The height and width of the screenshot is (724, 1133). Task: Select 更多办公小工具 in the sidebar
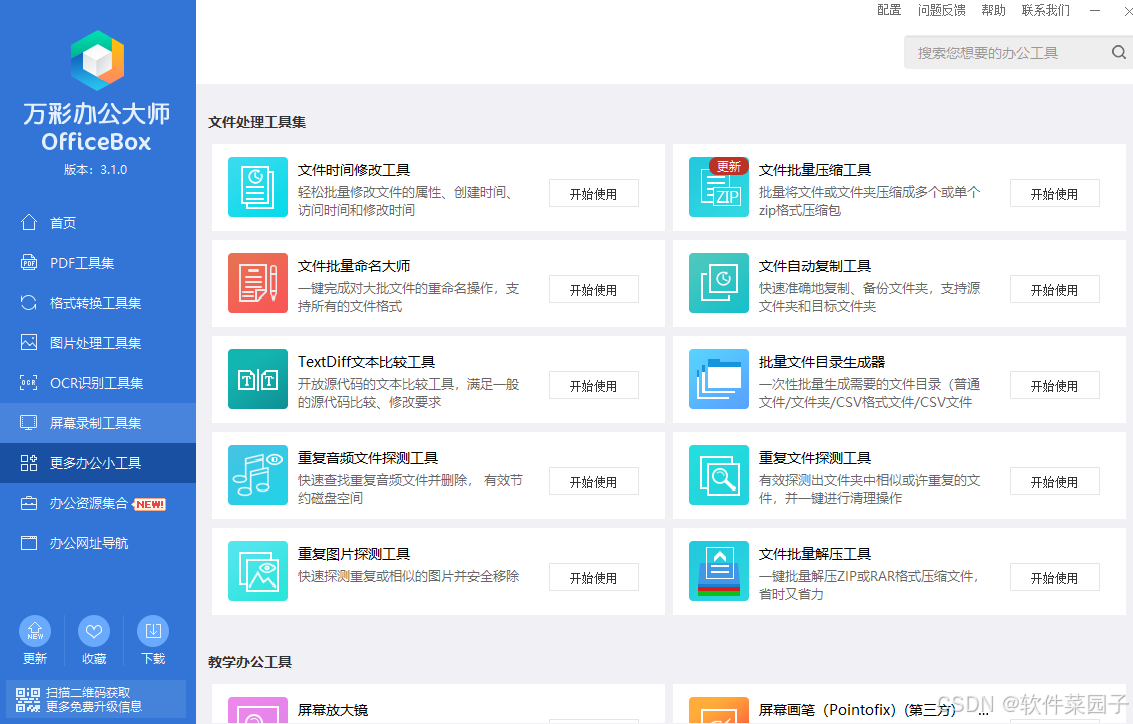pos(98,462)
